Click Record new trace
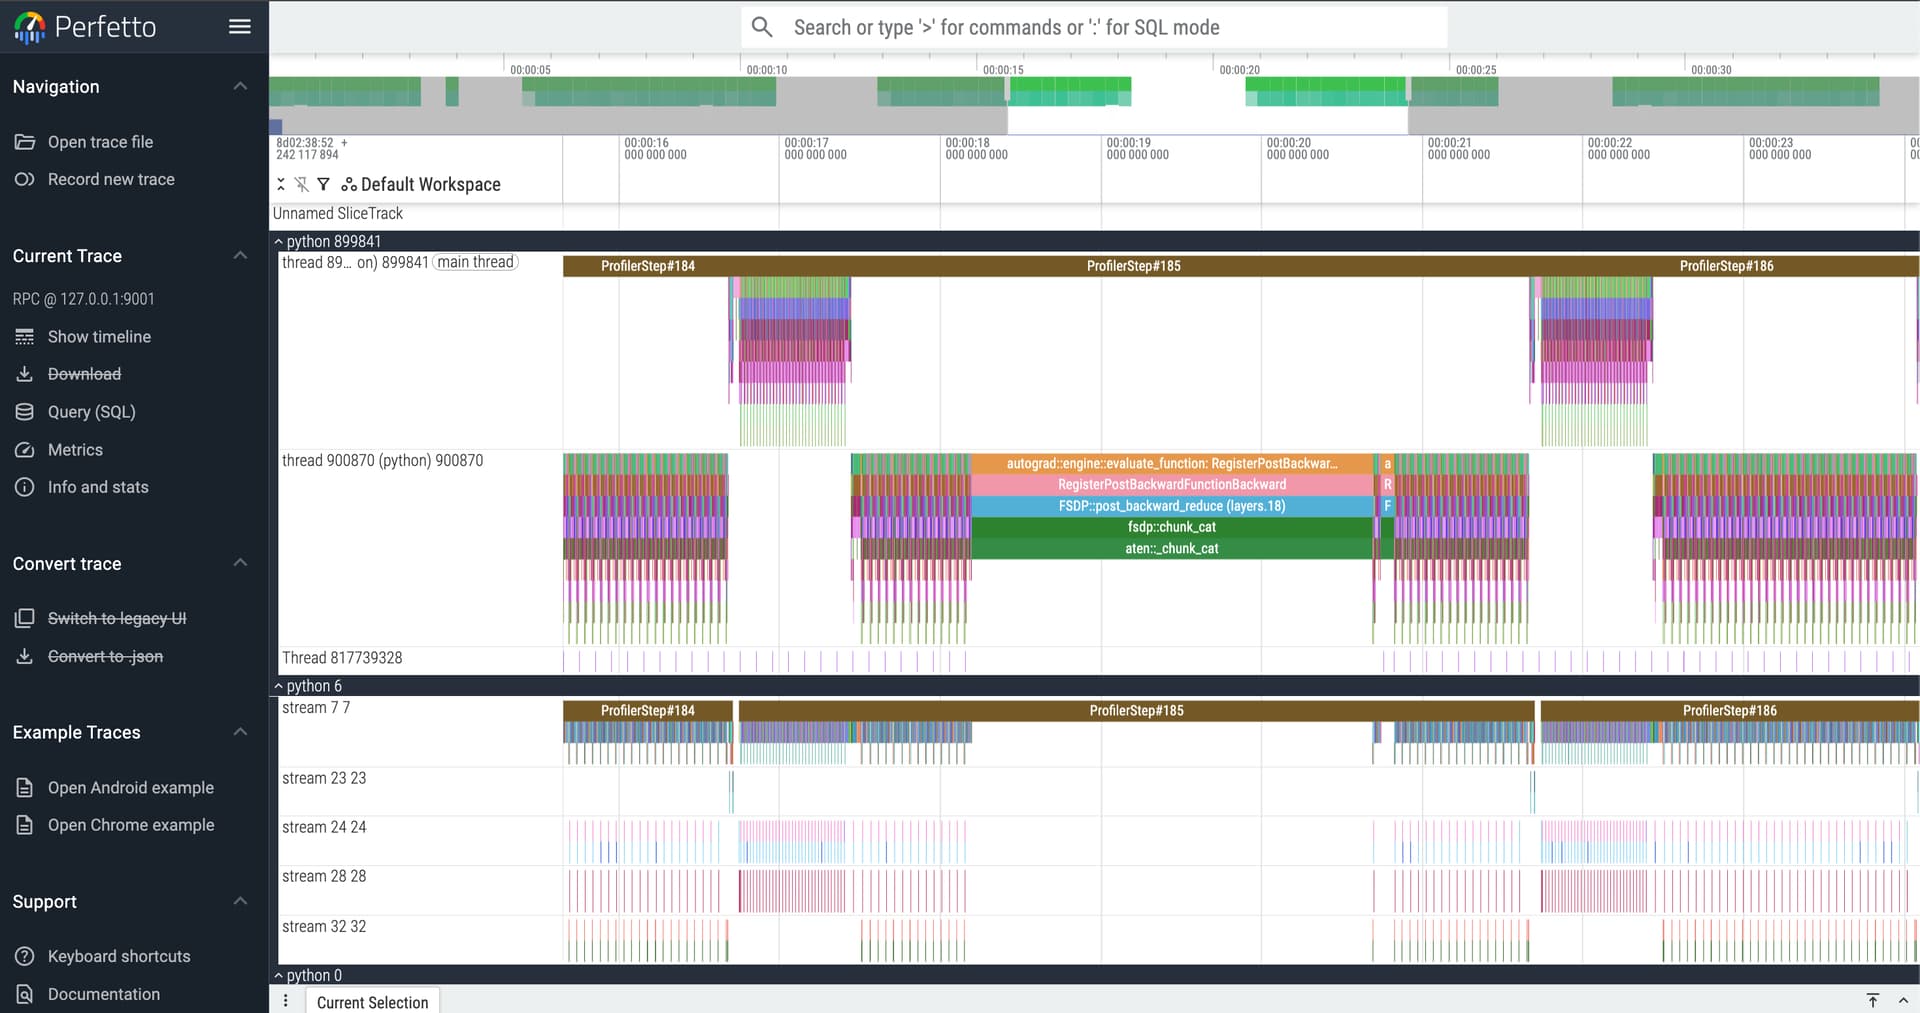Screen dimensions: 1920x1013 [x=111, y=179]
